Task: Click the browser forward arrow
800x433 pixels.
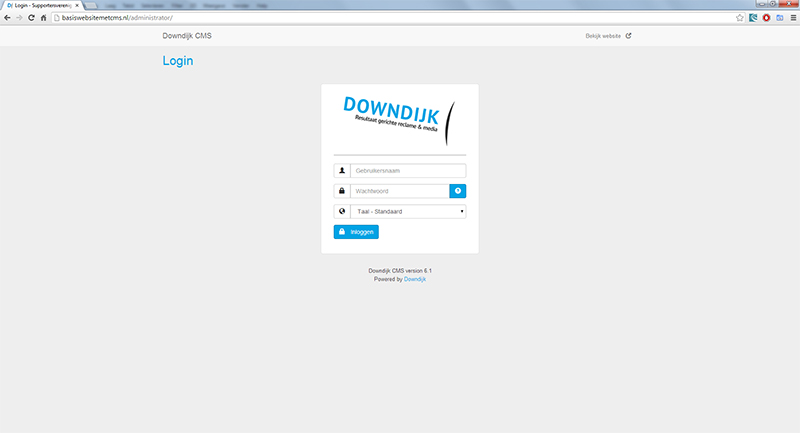Action: [x=19, y=18]
